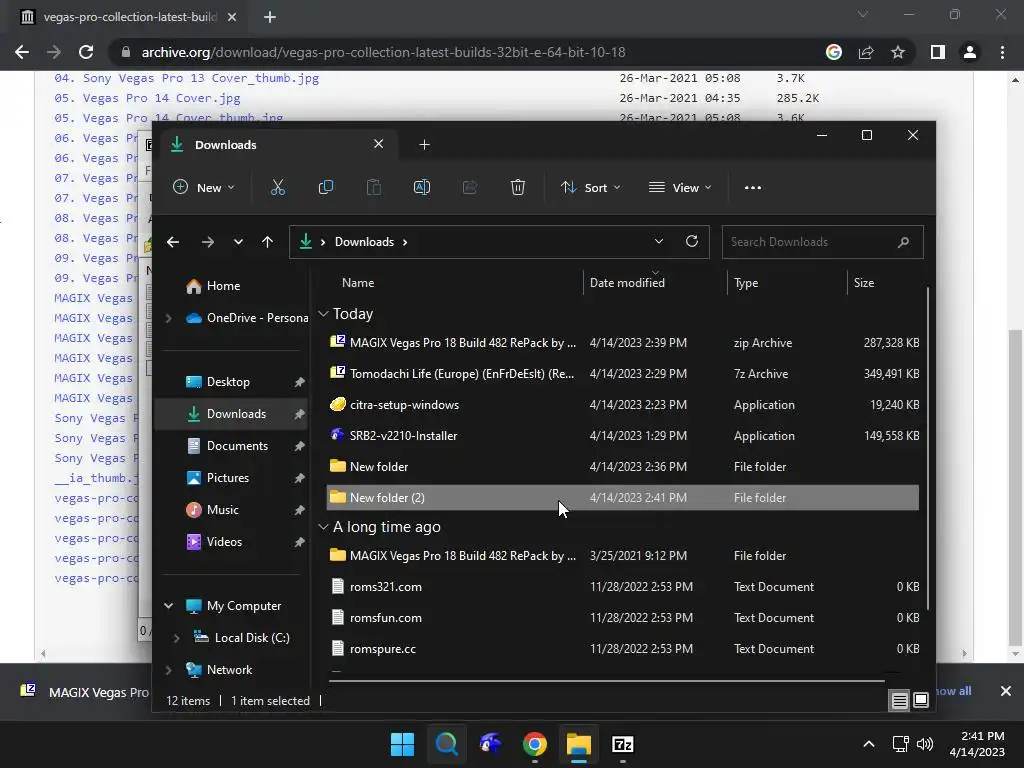The width and height of the screenshot is (1024, 768).
Task: Switch to large thumbnails view icon in status bar
Action: (x=921, y=701)
